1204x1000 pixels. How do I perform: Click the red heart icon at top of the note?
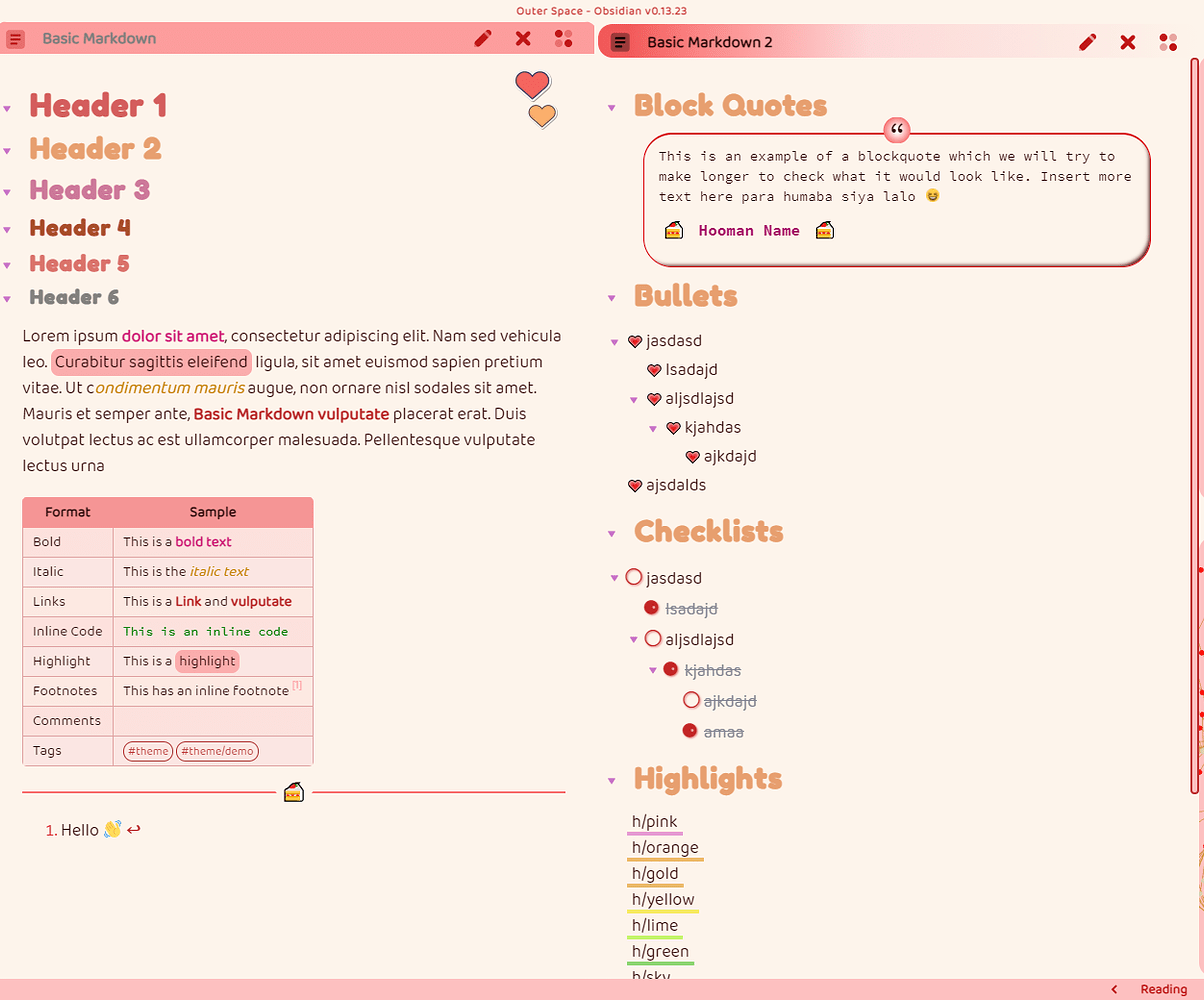[532, 85]
